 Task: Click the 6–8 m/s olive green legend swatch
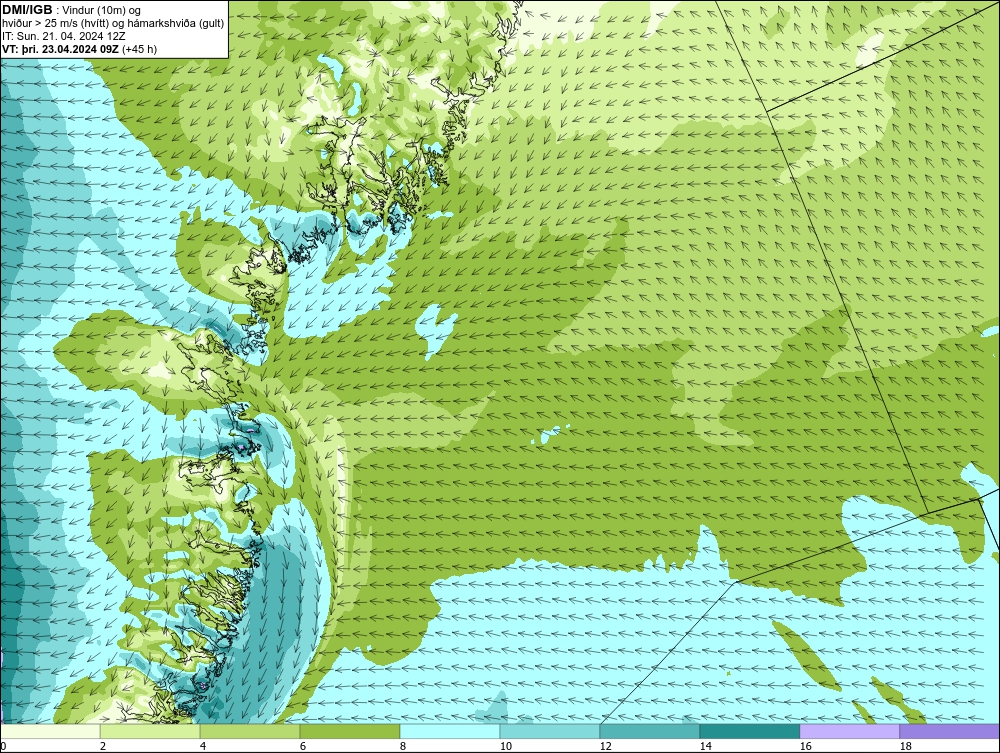(350, 731)
